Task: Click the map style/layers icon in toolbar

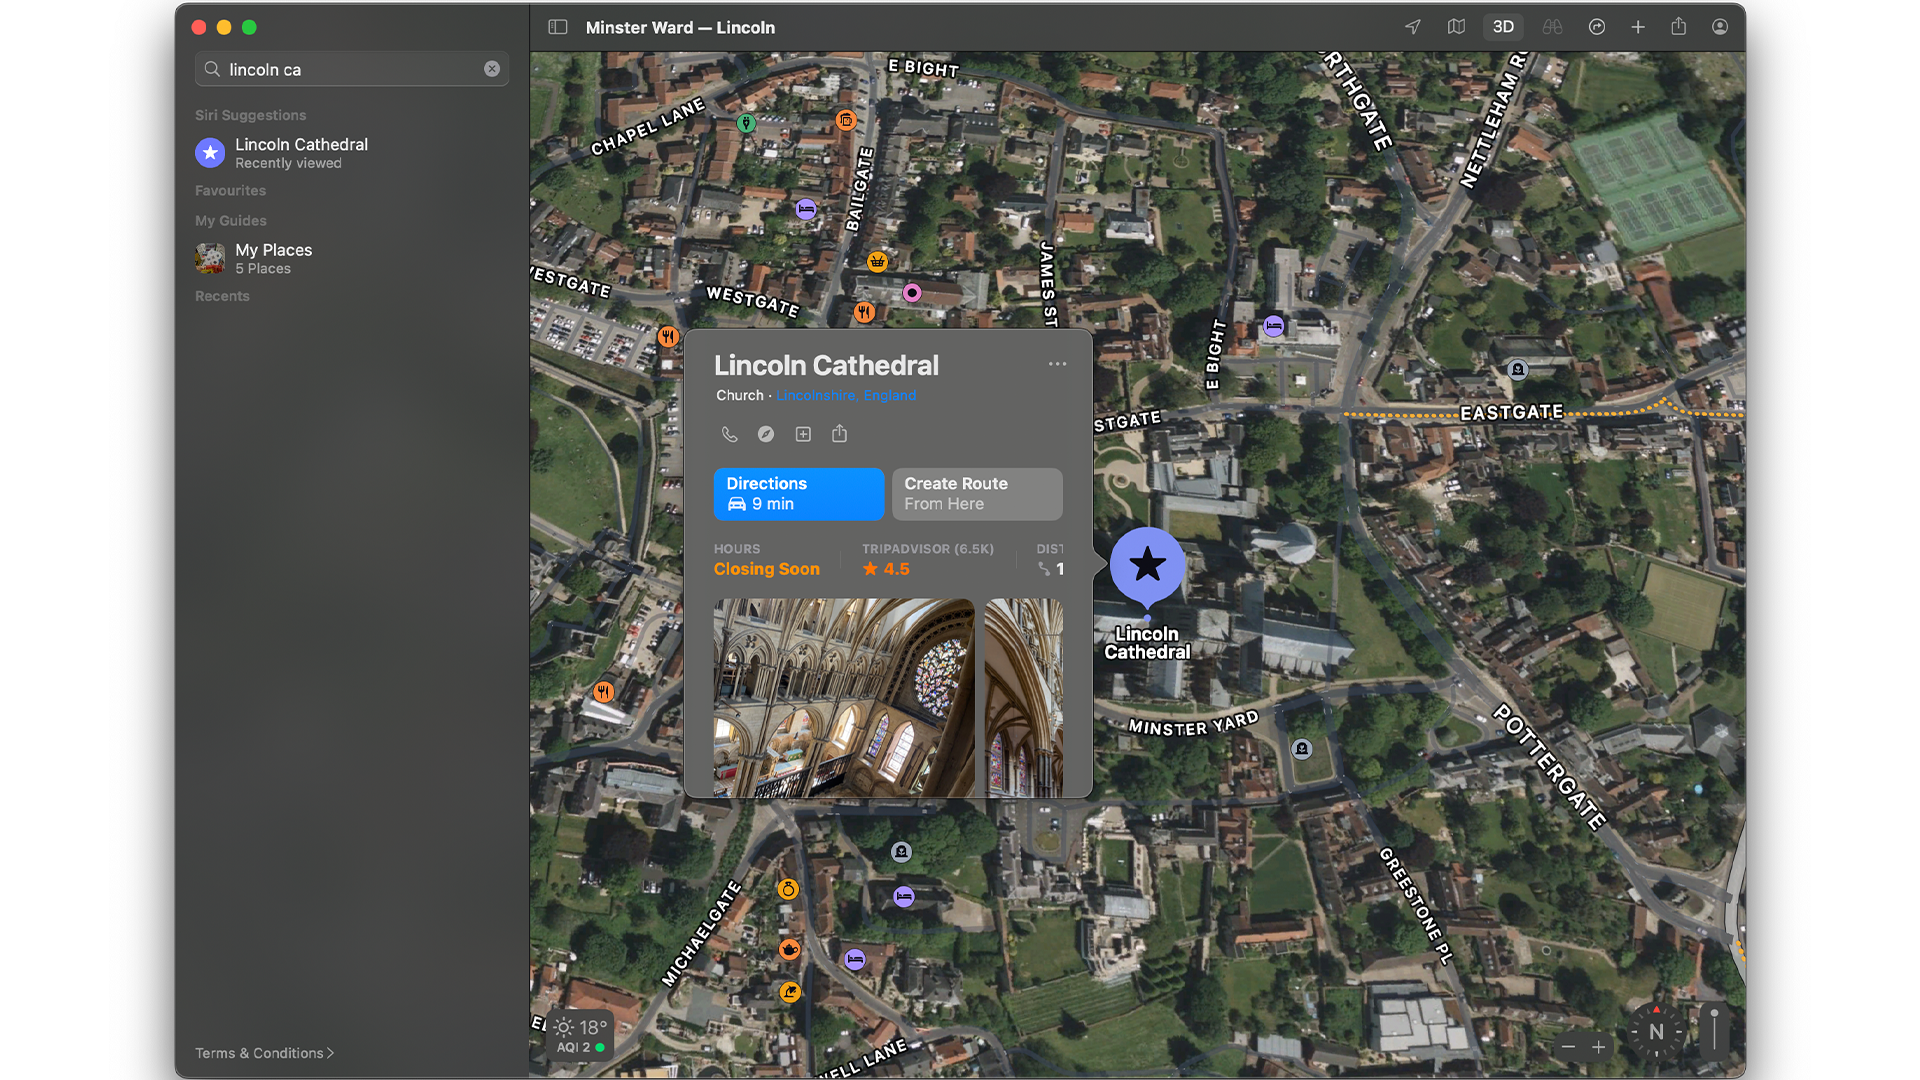Action: [1455, 26]
